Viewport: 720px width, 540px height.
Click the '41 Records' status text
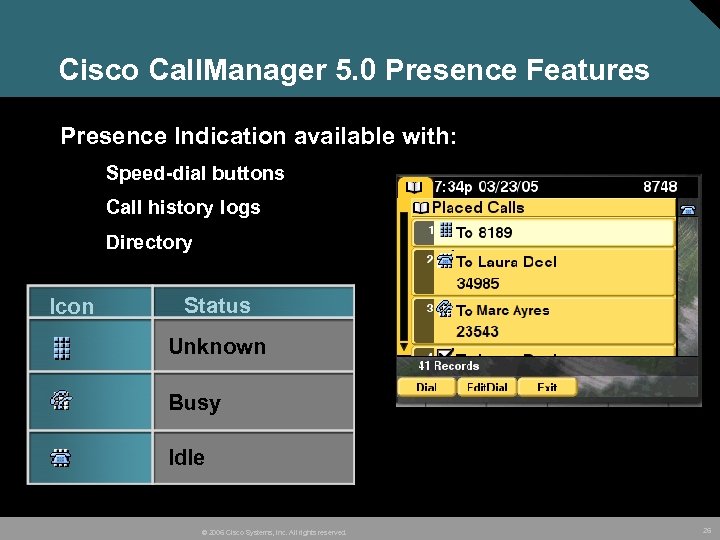[449, 366]
